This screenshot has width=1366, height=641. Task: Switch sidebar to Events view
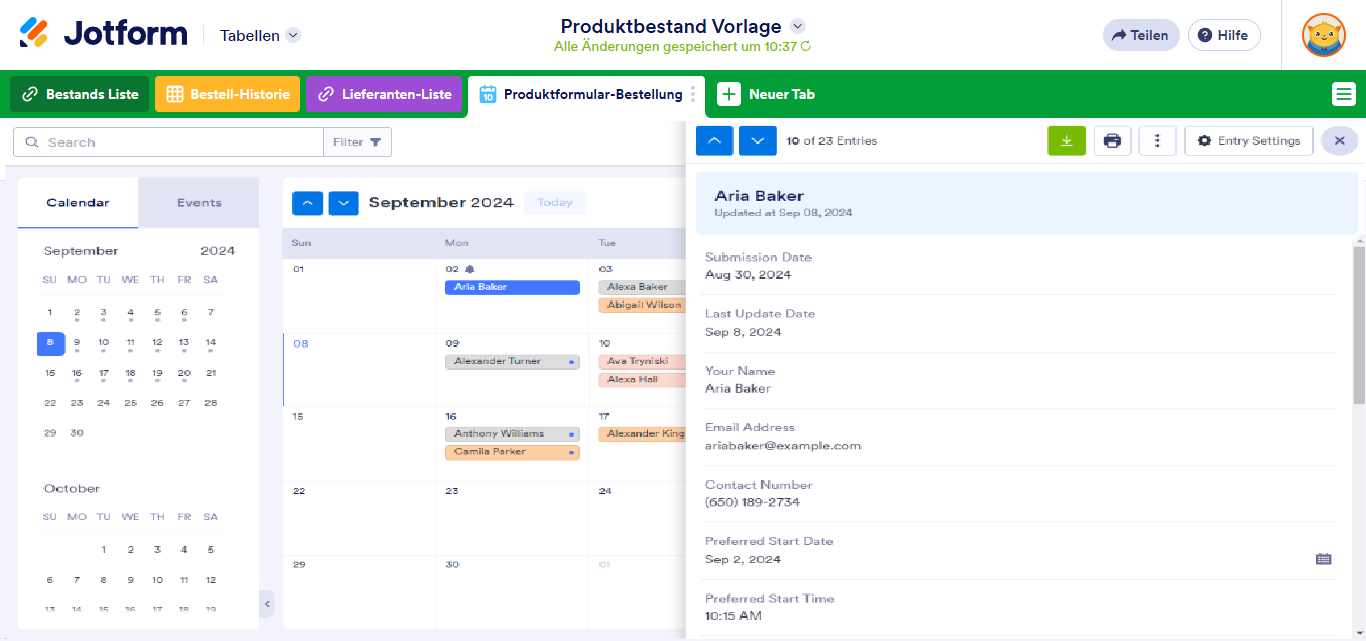pos(199,203)
